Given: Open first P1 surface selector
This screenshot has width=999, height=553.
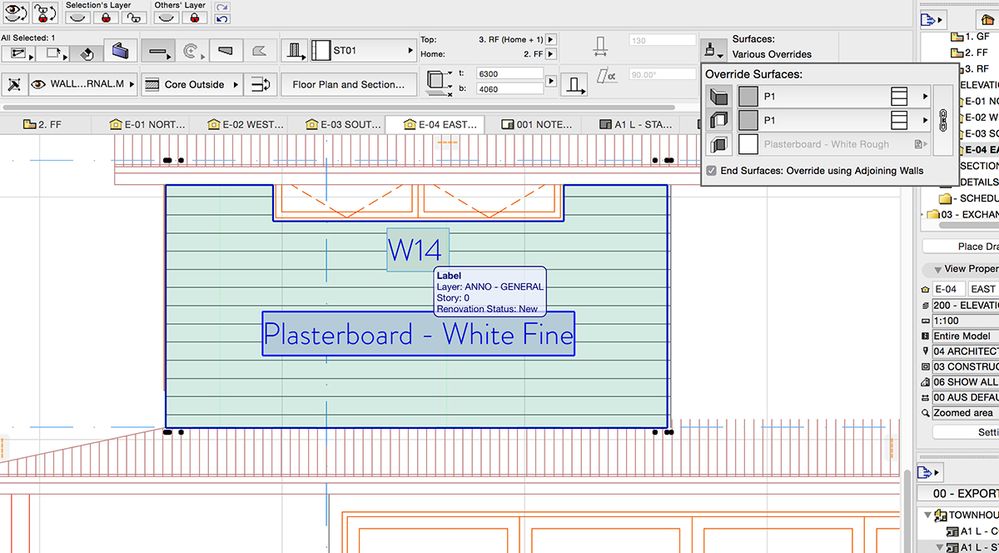Looking at the screenshot, I should pyautogui.click(x=835, y=97).
